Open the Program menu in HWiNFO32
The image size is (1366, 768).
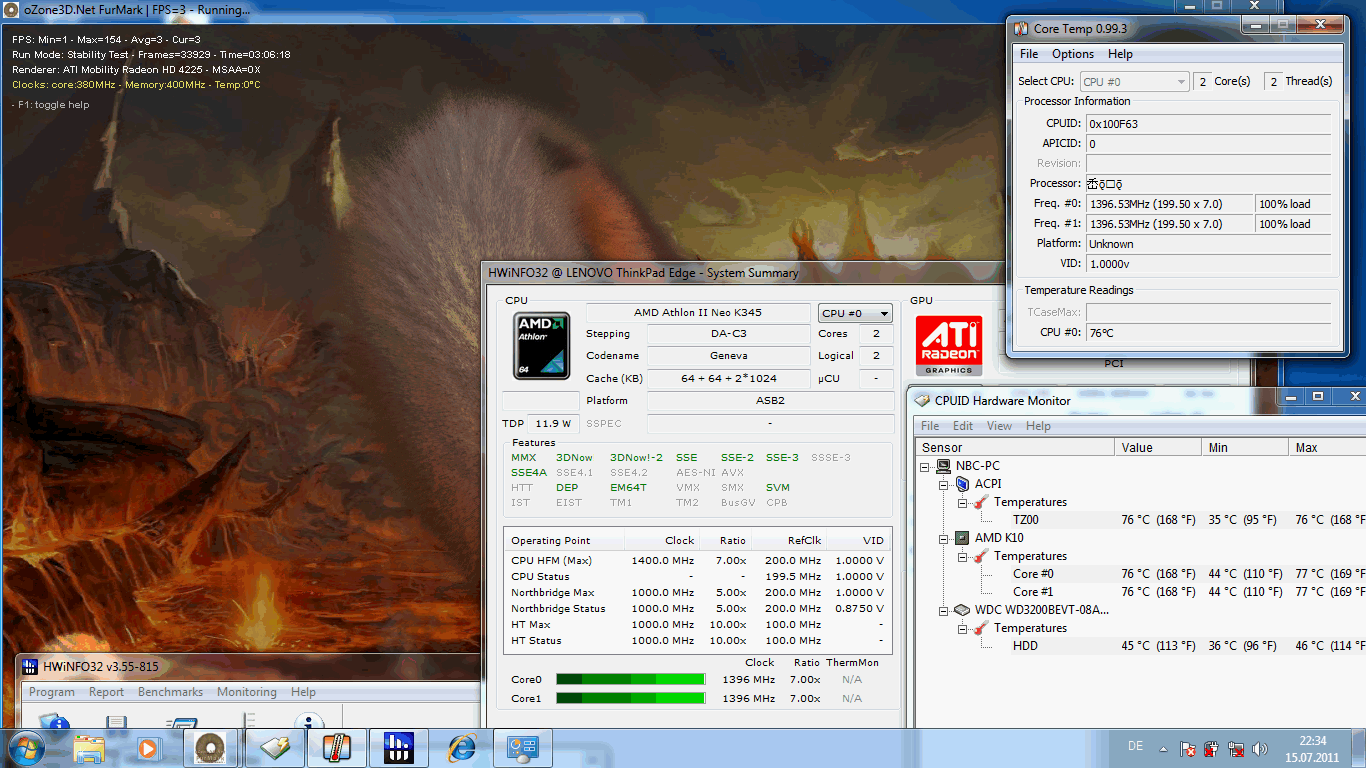pyautogui.click(x=52, y=692)
